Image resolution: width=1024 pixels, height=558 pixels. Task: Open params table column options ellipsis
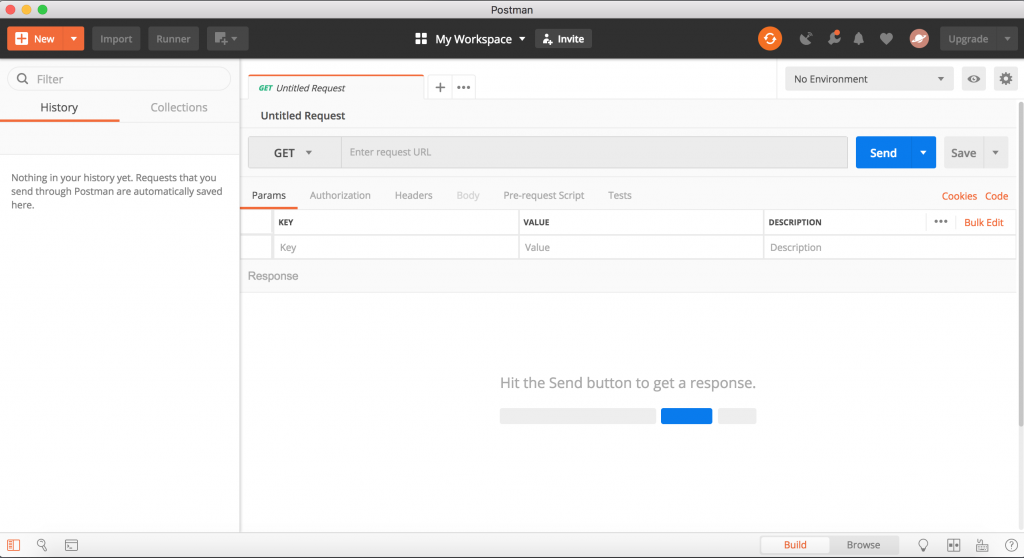point(940,222)
